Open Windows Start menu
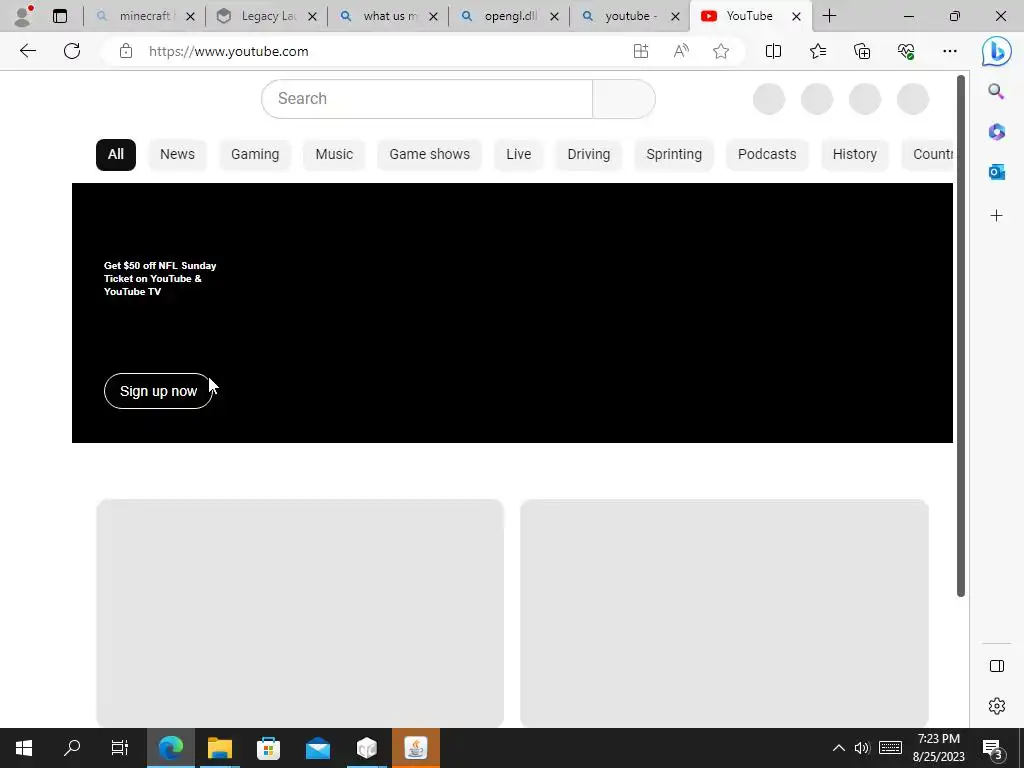Viewport: 1024px width, 768px height. tap(24, 748)
